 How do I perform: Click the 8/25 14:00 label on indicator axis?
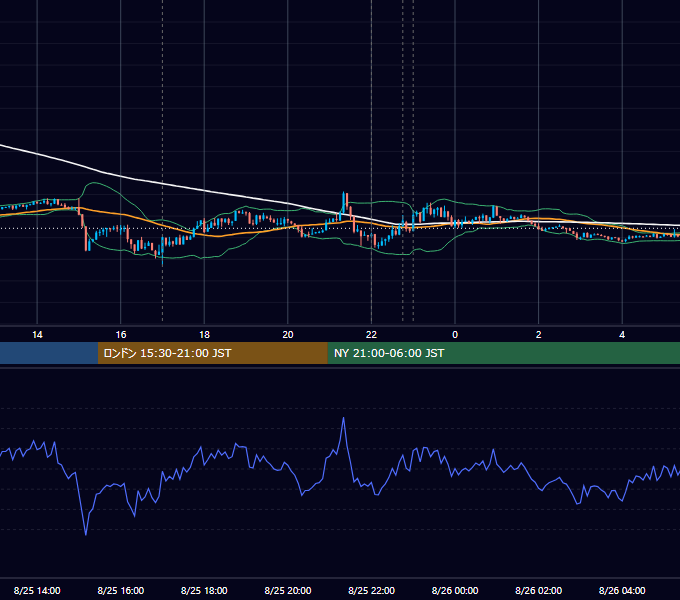coord(37,590)
